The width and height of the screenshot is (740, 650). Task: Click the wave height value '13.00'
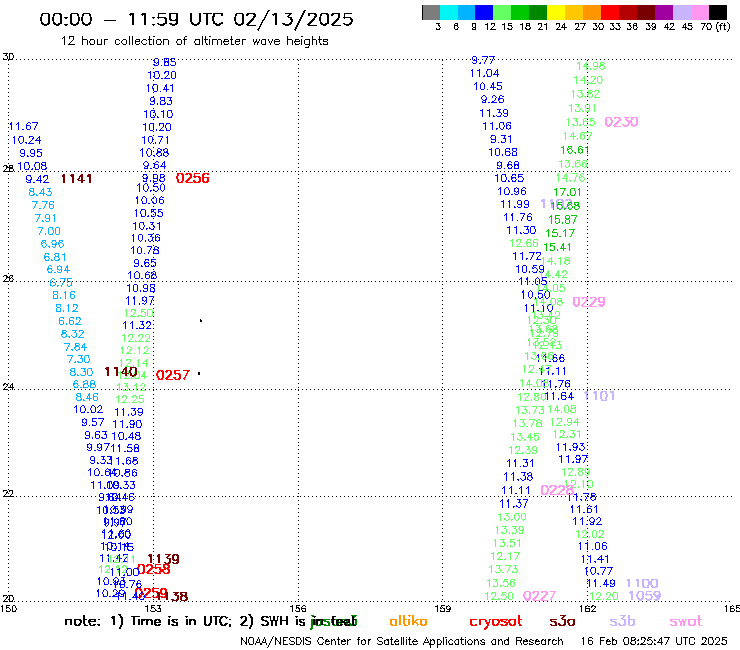point(512,517)
